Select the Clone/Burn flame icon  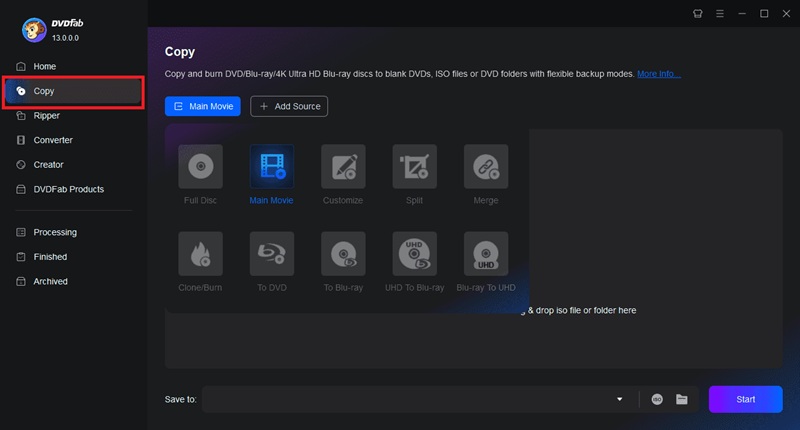pos(201,254)
